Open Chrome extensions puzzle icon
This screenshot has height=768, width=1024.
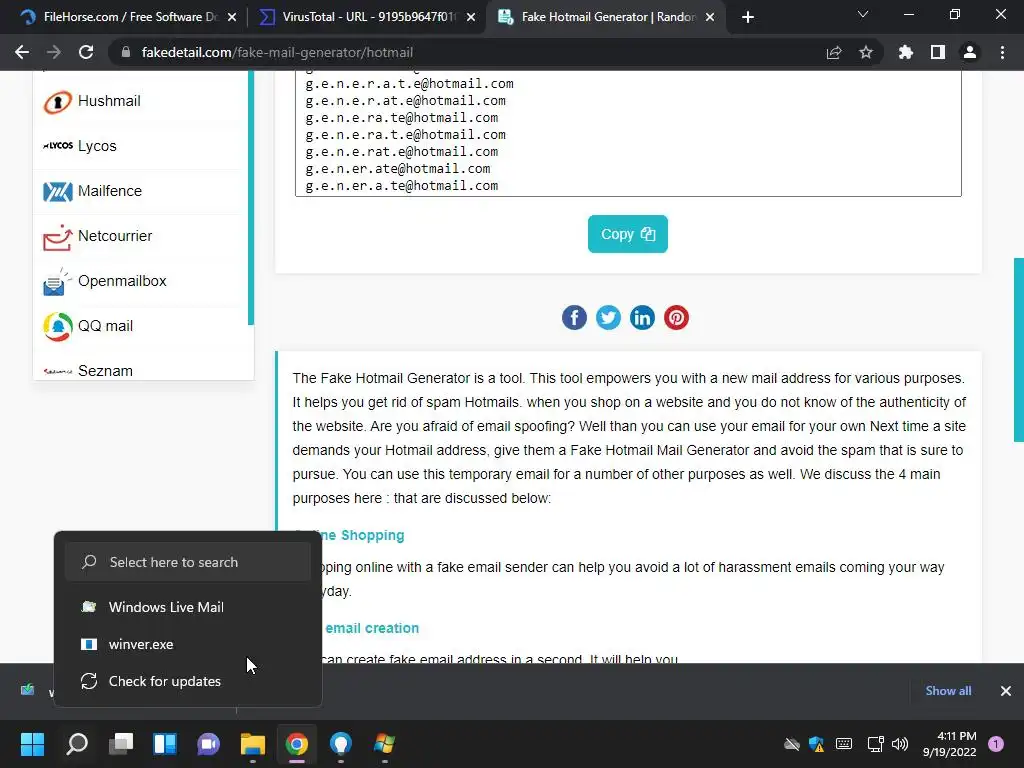pos(906,52)
